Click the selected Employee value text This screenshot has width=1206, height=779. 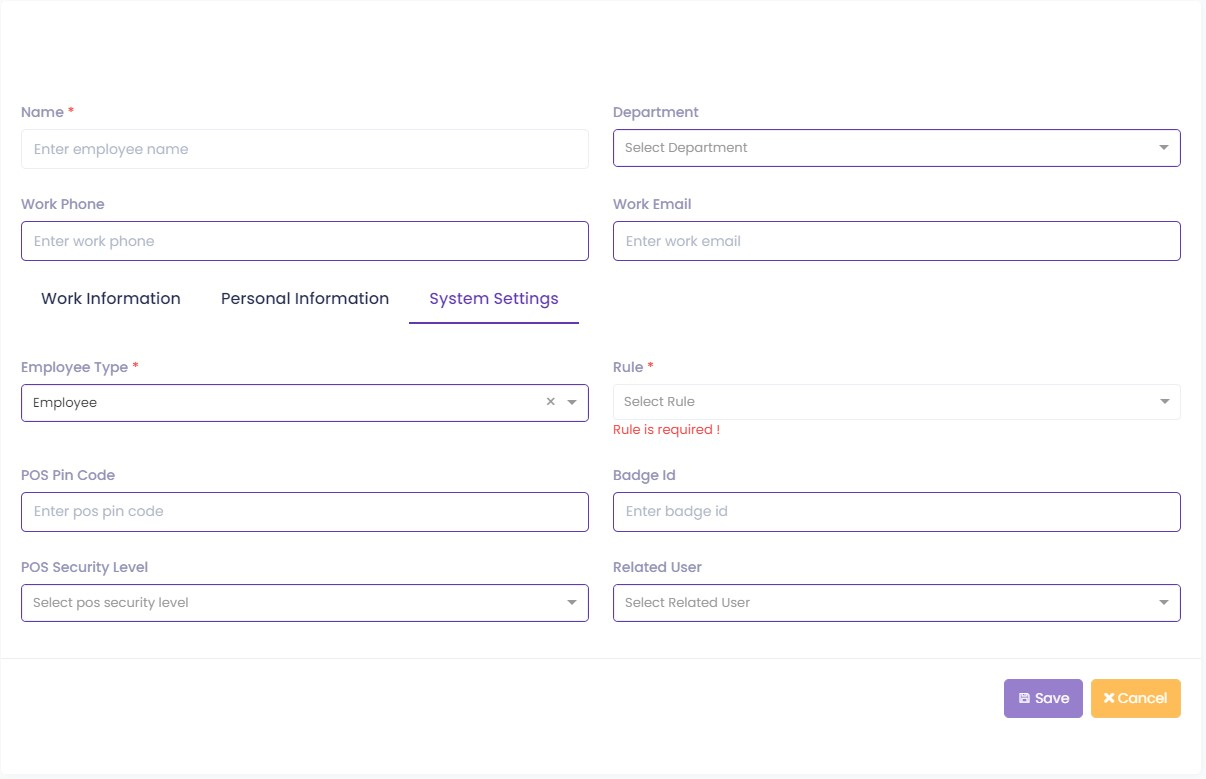[x=65, y=402]
